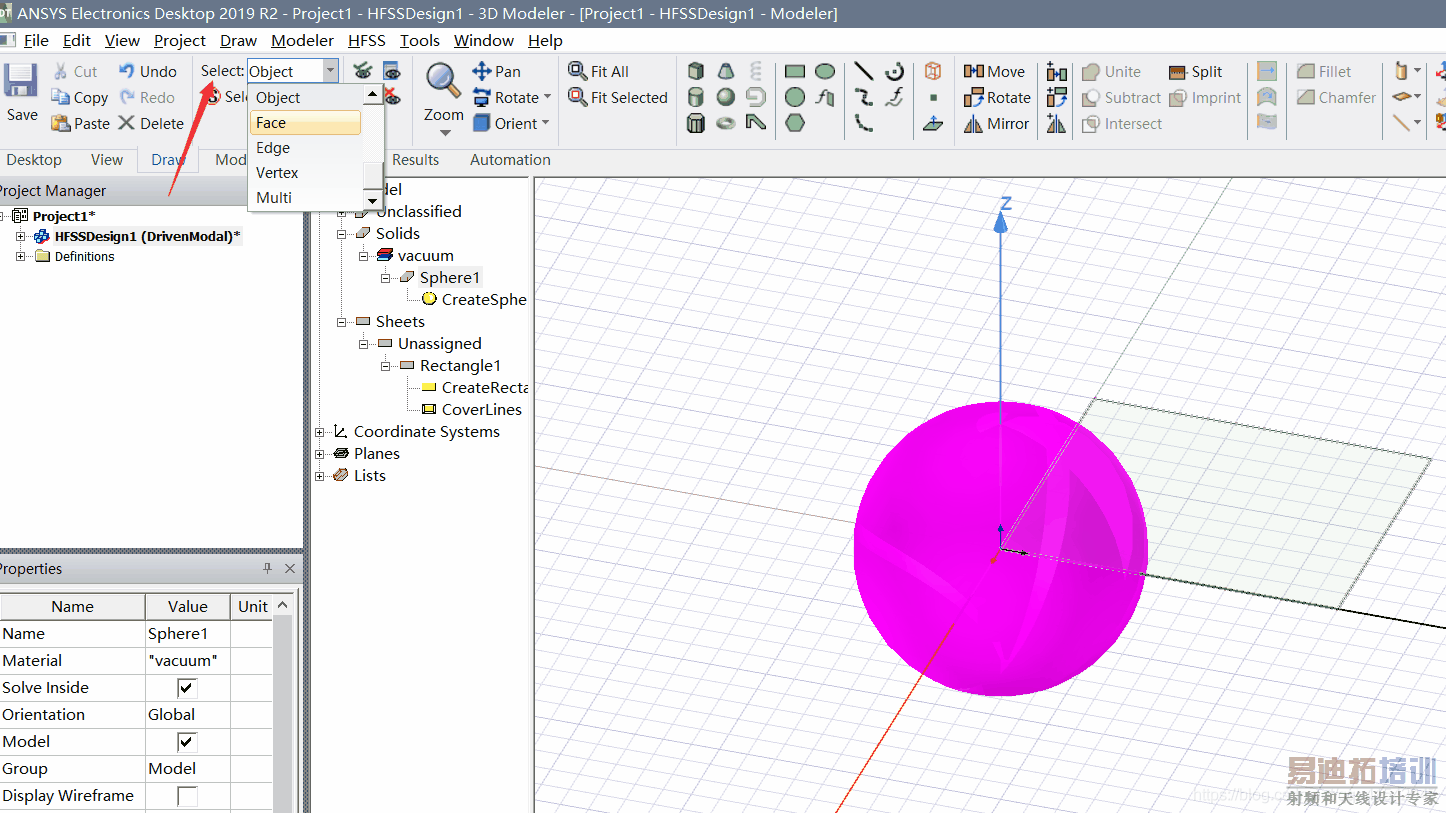Image resolution: width=1446 pixels, height=813 pixels.
Task: Toggle the Solve Inside checkbox
Action: [187, 688]
